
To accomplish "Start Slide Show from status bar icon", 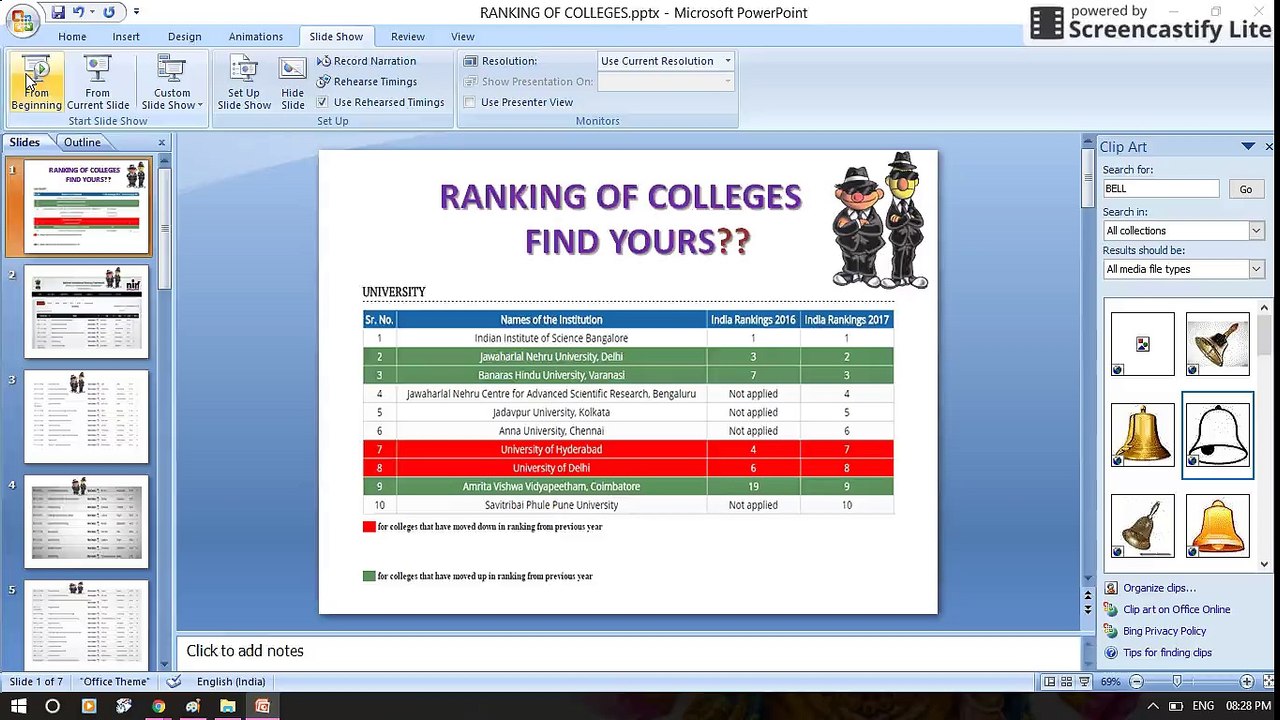I will pyautogui.click(x=1084, y=681).
